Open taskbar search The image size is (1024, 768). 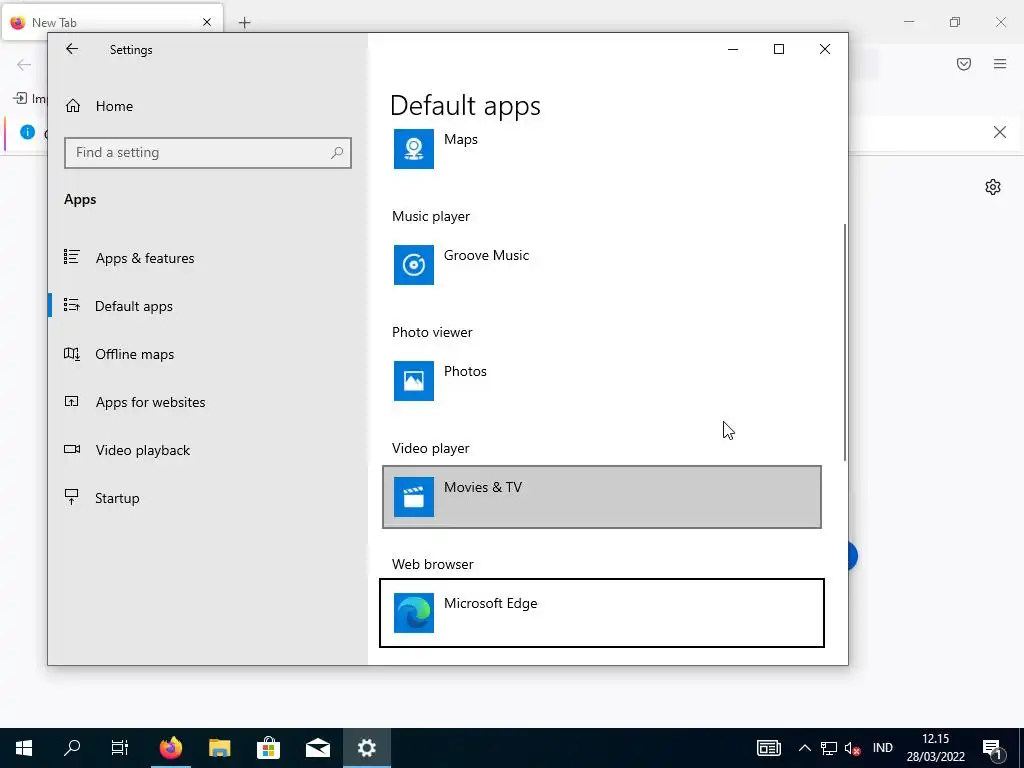coord(72,748)
